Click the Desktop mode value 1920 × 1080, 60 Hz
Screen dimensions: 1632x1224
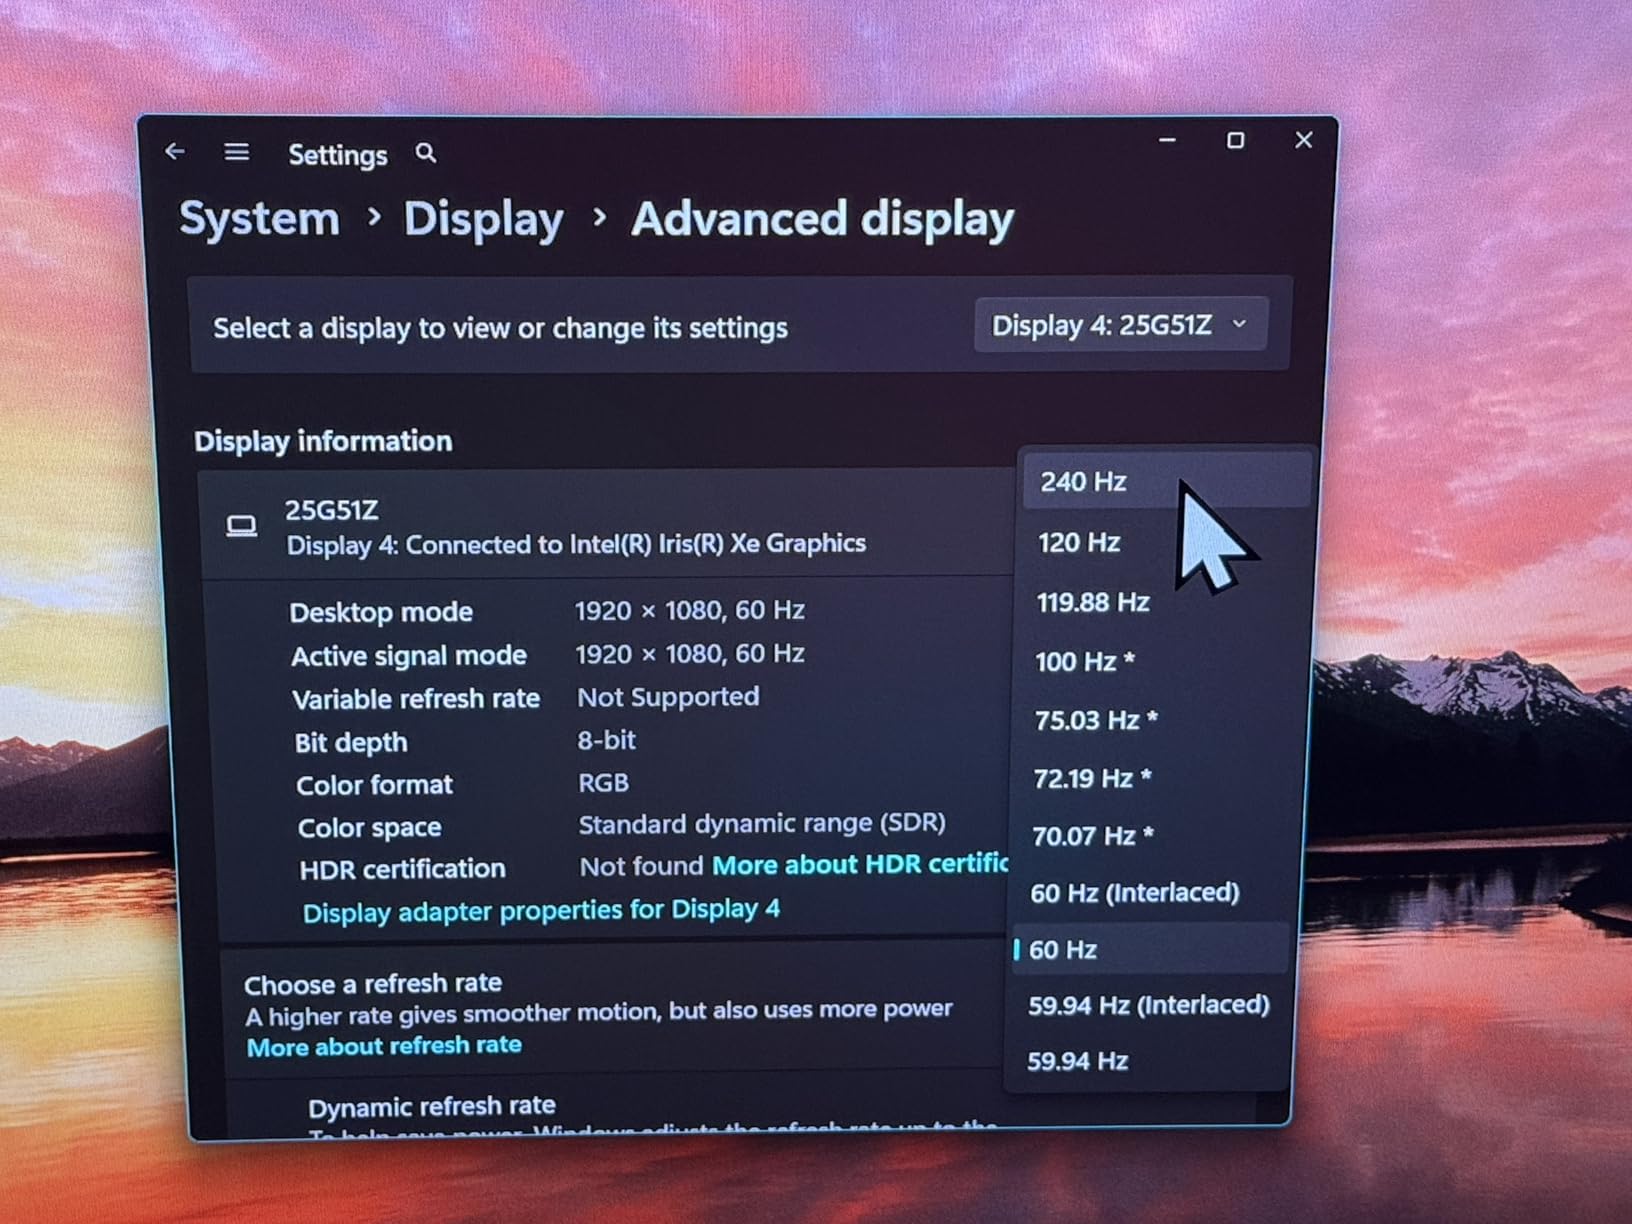[690, 610]
